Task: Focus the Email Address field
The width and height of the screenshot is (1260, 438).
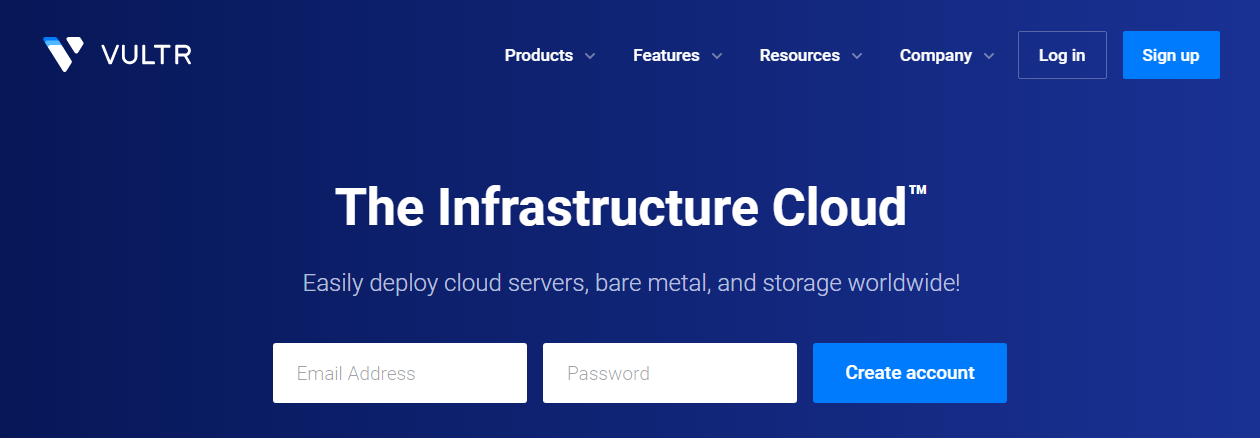Action: (x=400, y=373)
